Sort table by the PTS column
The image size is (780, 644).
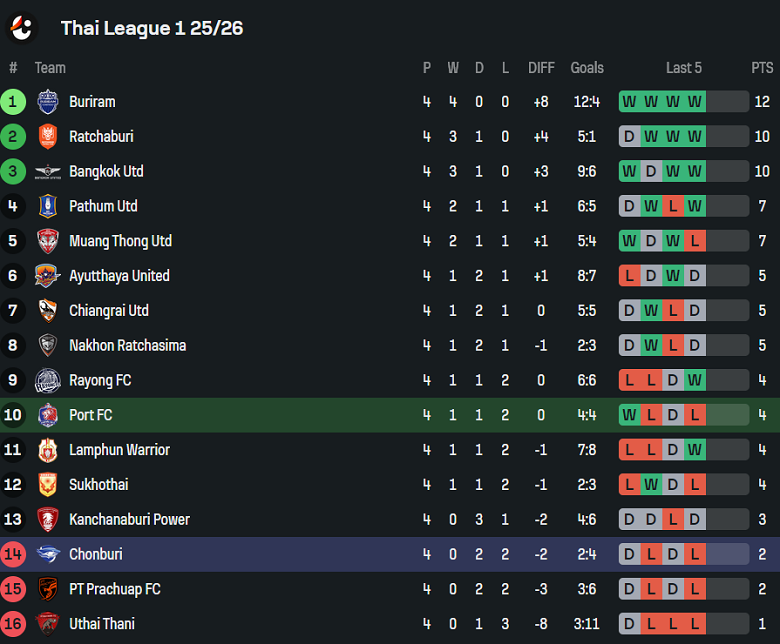[762, 68]
